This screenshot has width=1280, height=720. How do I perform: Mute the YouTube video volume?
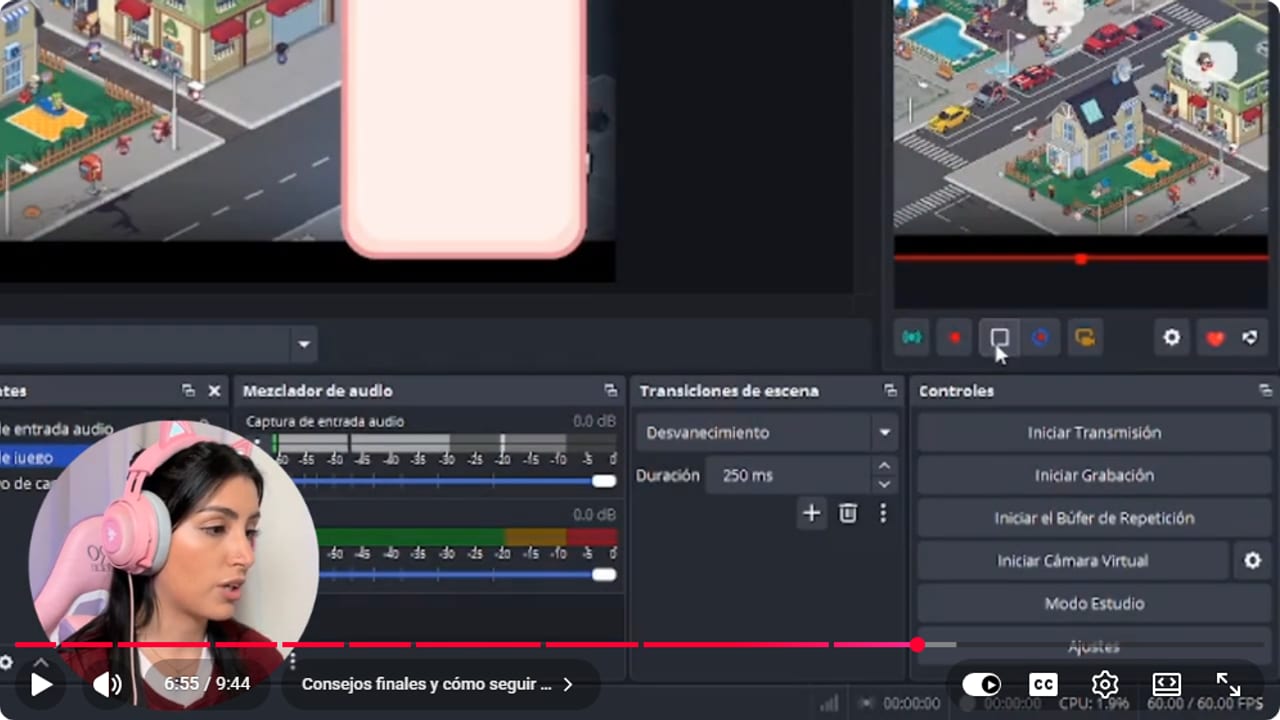click(107, 685)
